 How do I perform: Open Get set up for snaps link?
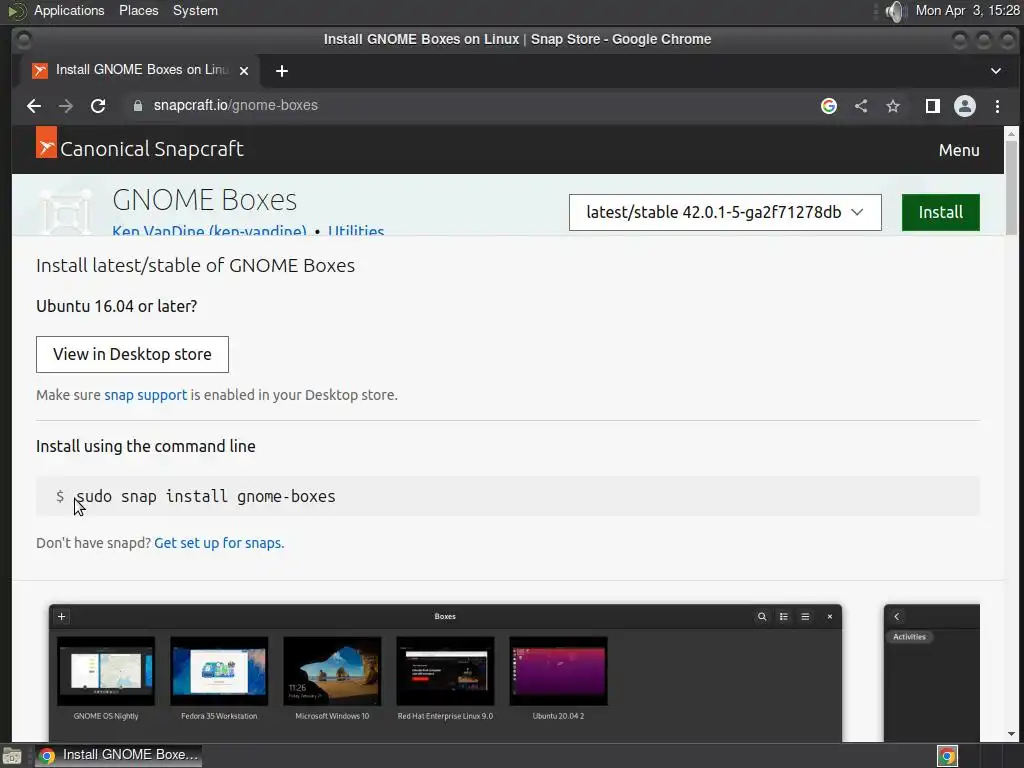point(219,543)
